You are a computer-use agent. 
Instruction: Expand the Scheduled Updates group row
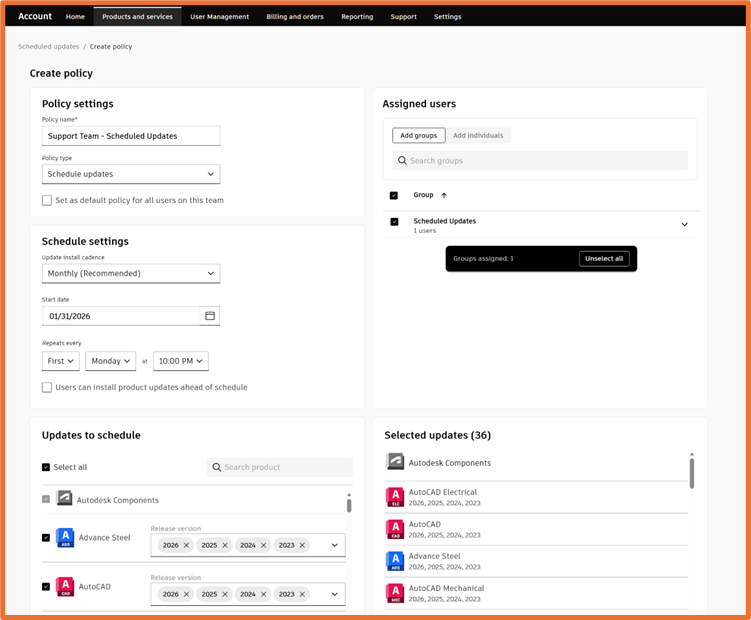coord(684,224)
